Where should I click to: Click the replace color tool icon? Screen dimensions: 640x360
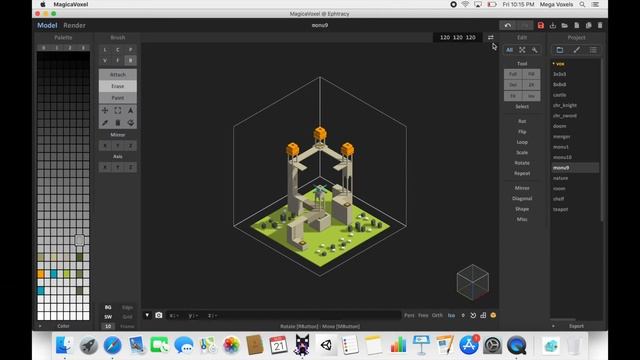(x=131, y=122)
